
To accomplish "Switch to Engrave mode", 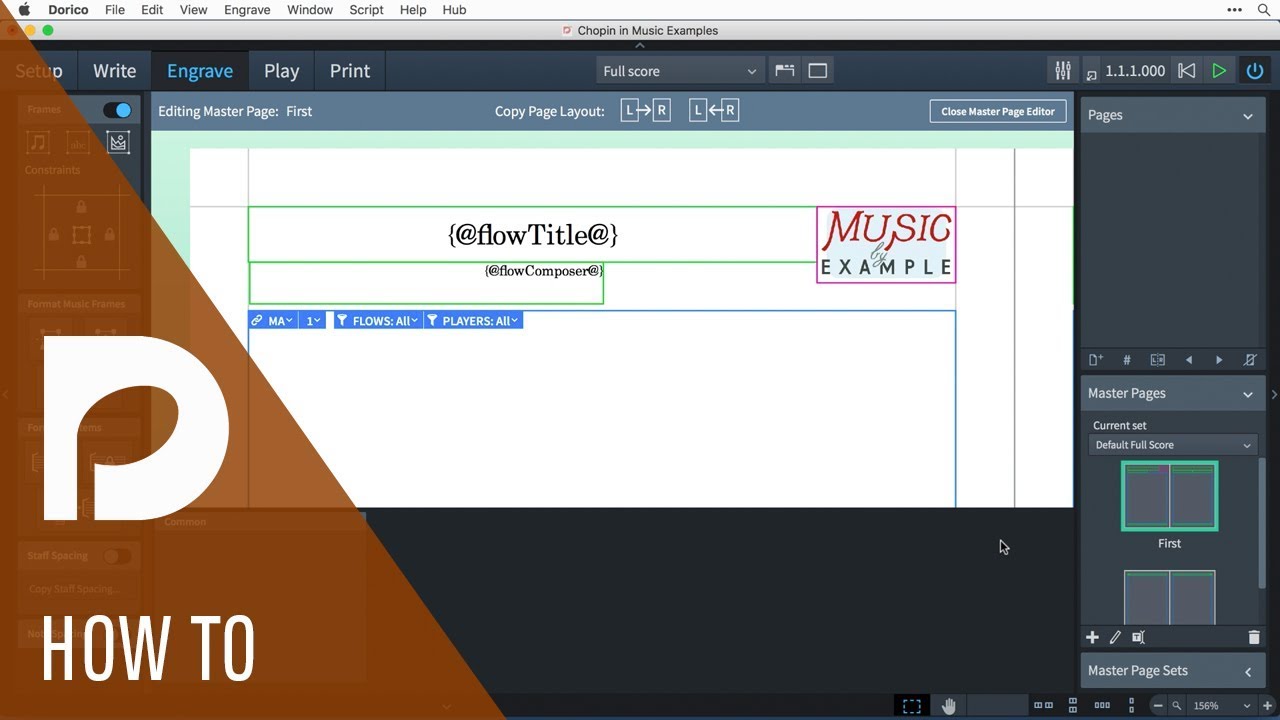I will [x=200, y=71].
